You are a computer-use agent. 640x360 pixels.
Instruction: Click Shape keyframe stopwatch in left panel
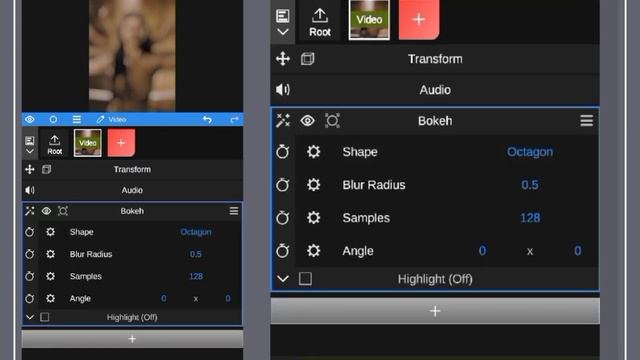point(30,232)
